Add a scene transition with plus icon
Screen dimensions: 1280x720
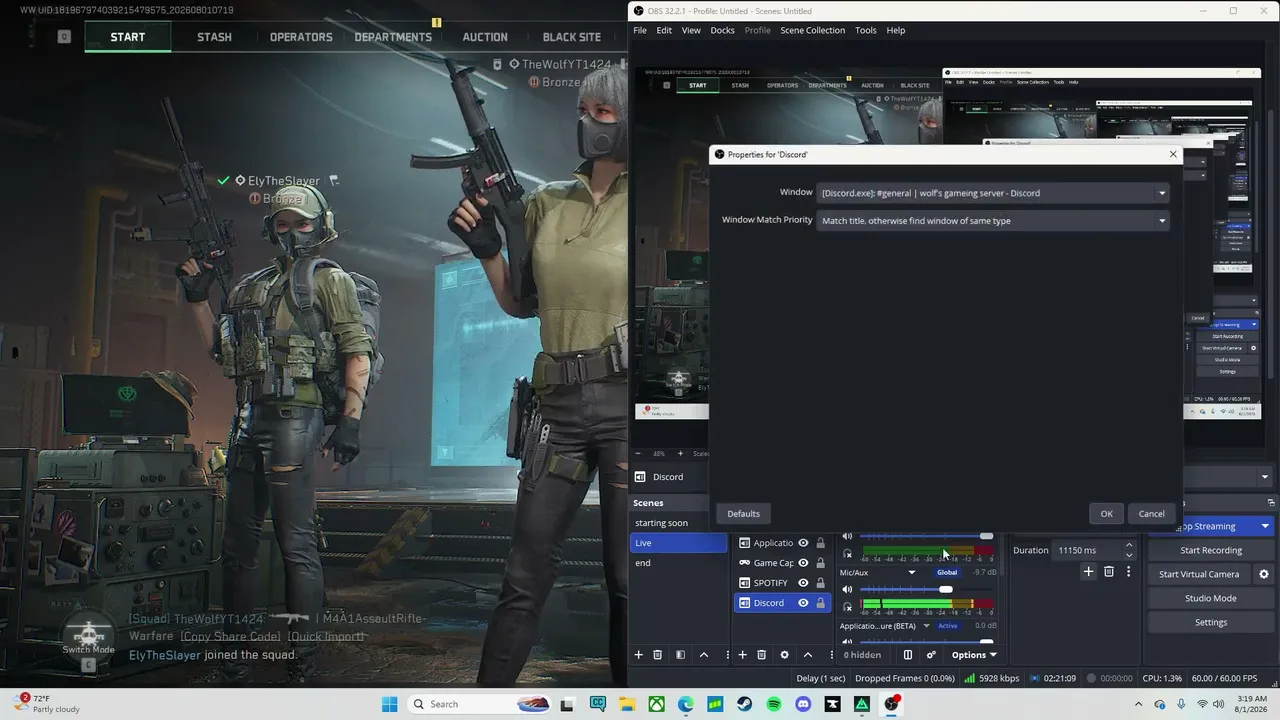(1089, 572)
